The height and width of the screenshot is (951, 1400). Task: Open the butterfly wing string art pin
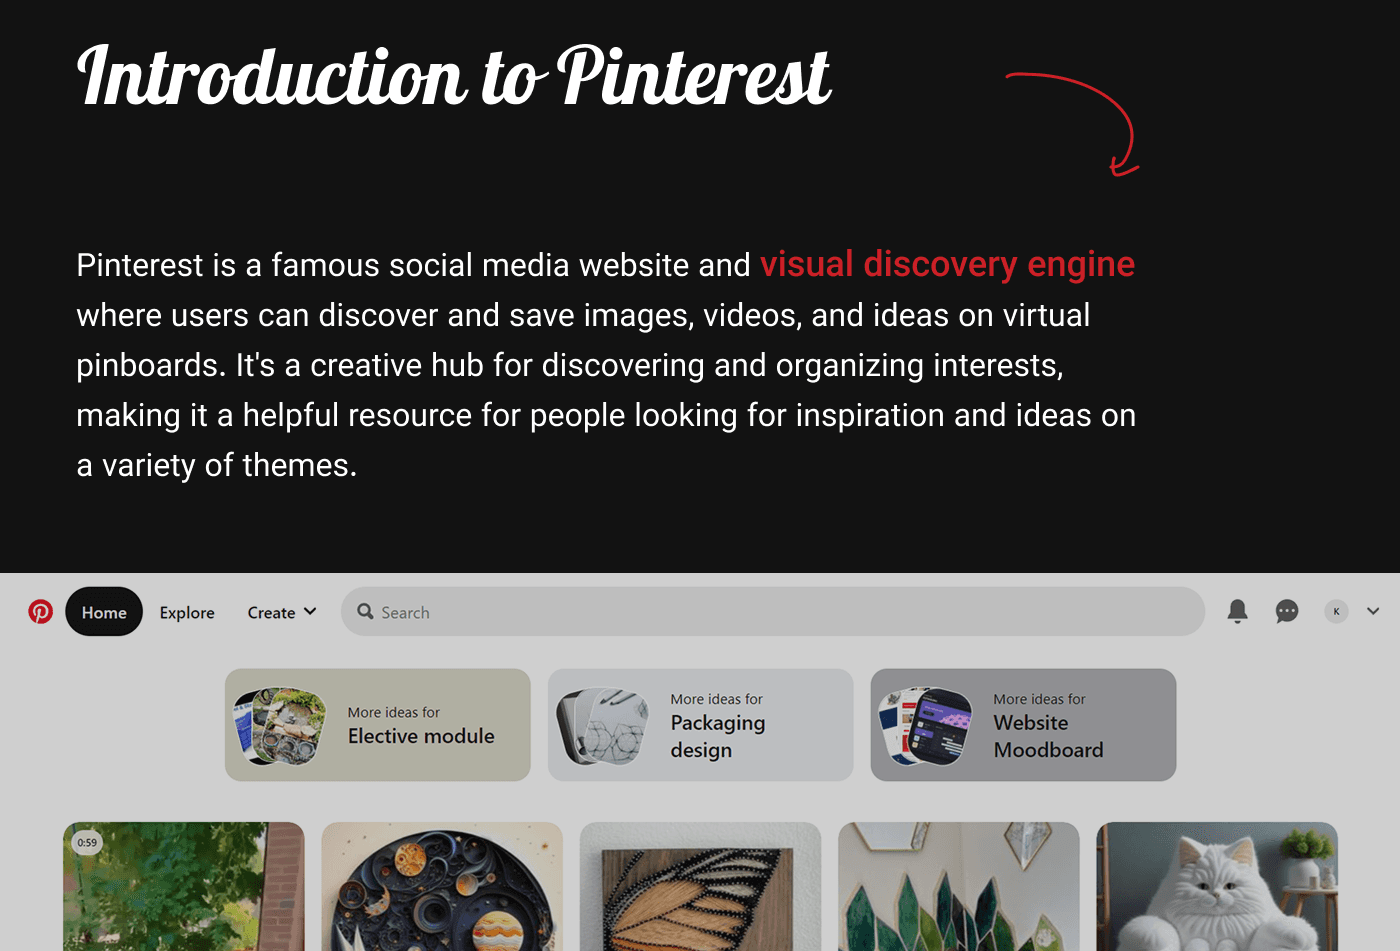tap(700, 886)
